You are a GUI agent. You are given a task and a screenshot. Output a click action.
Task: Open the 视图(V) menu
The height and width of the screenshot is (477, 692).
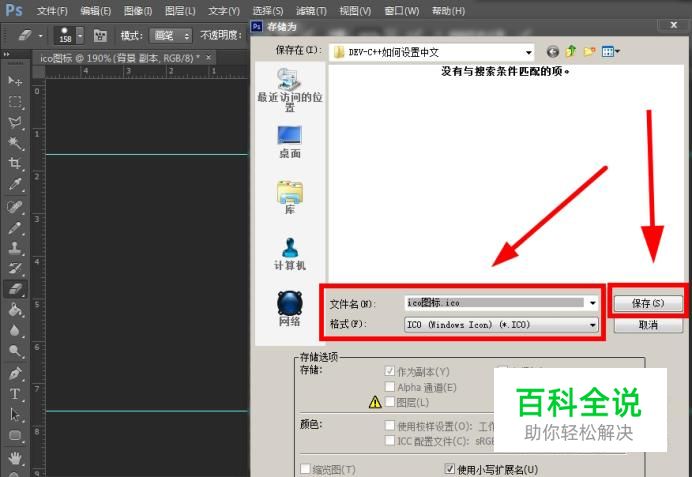355,11
